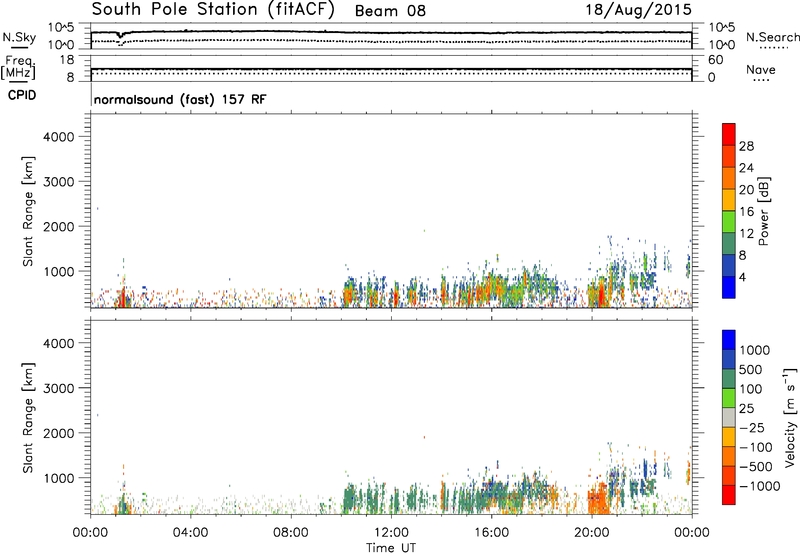
Task: Select 4000 km tick on power panel
Action: click(59, 137)
